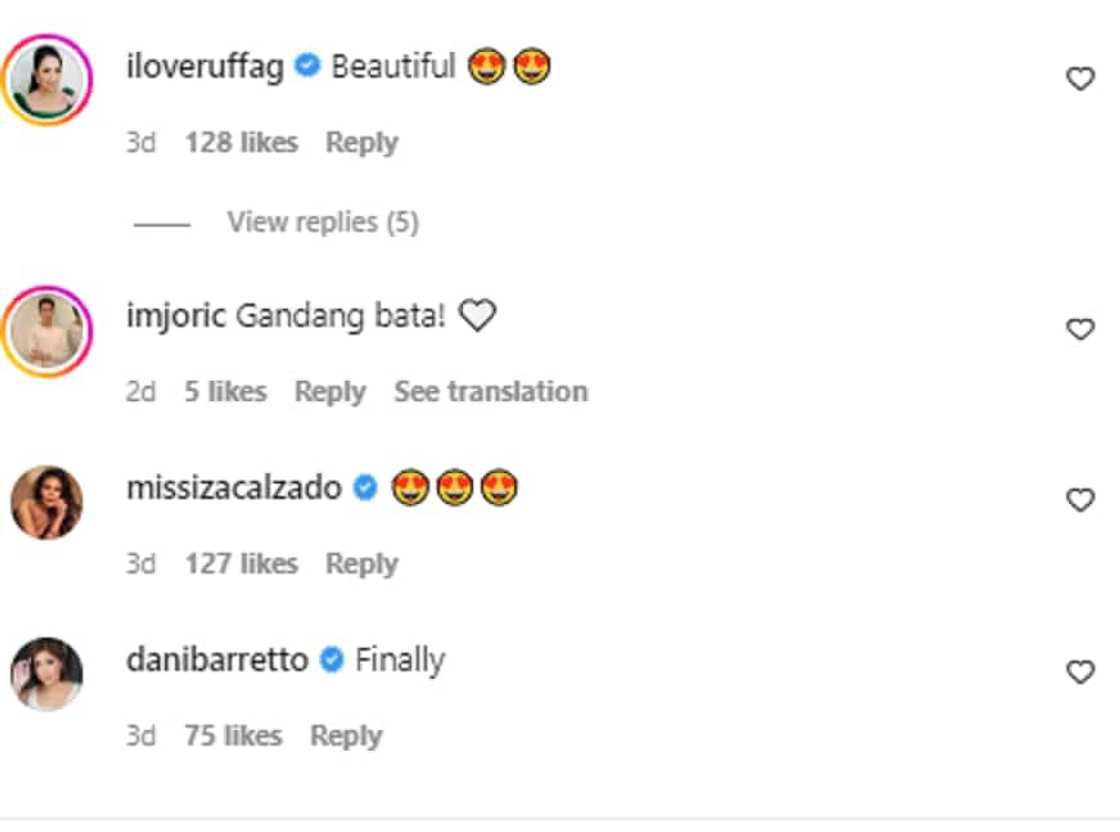Viewport: 1120px width, 832px height.
Task: Visit missizacalzado username link
Action: [x=234, y=489]
